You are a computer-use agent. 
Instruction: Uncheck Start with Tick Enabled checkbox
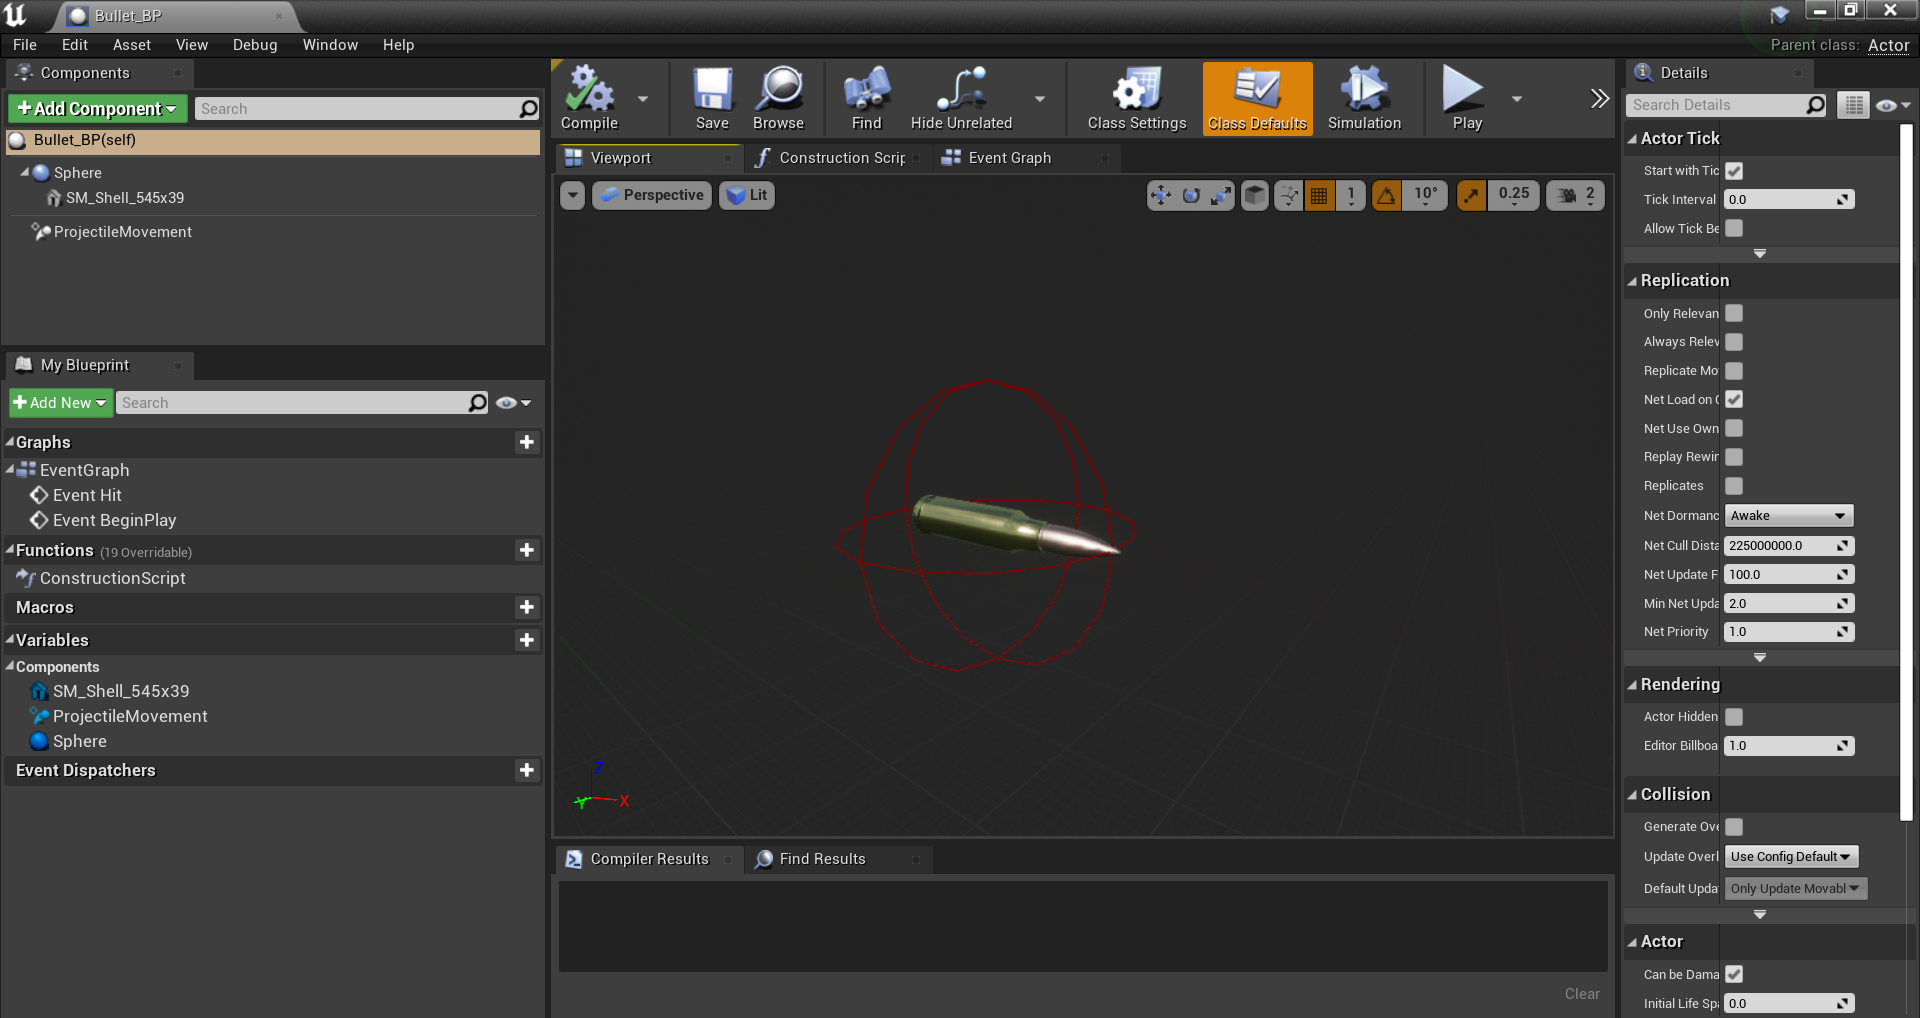click(1734, 171)
